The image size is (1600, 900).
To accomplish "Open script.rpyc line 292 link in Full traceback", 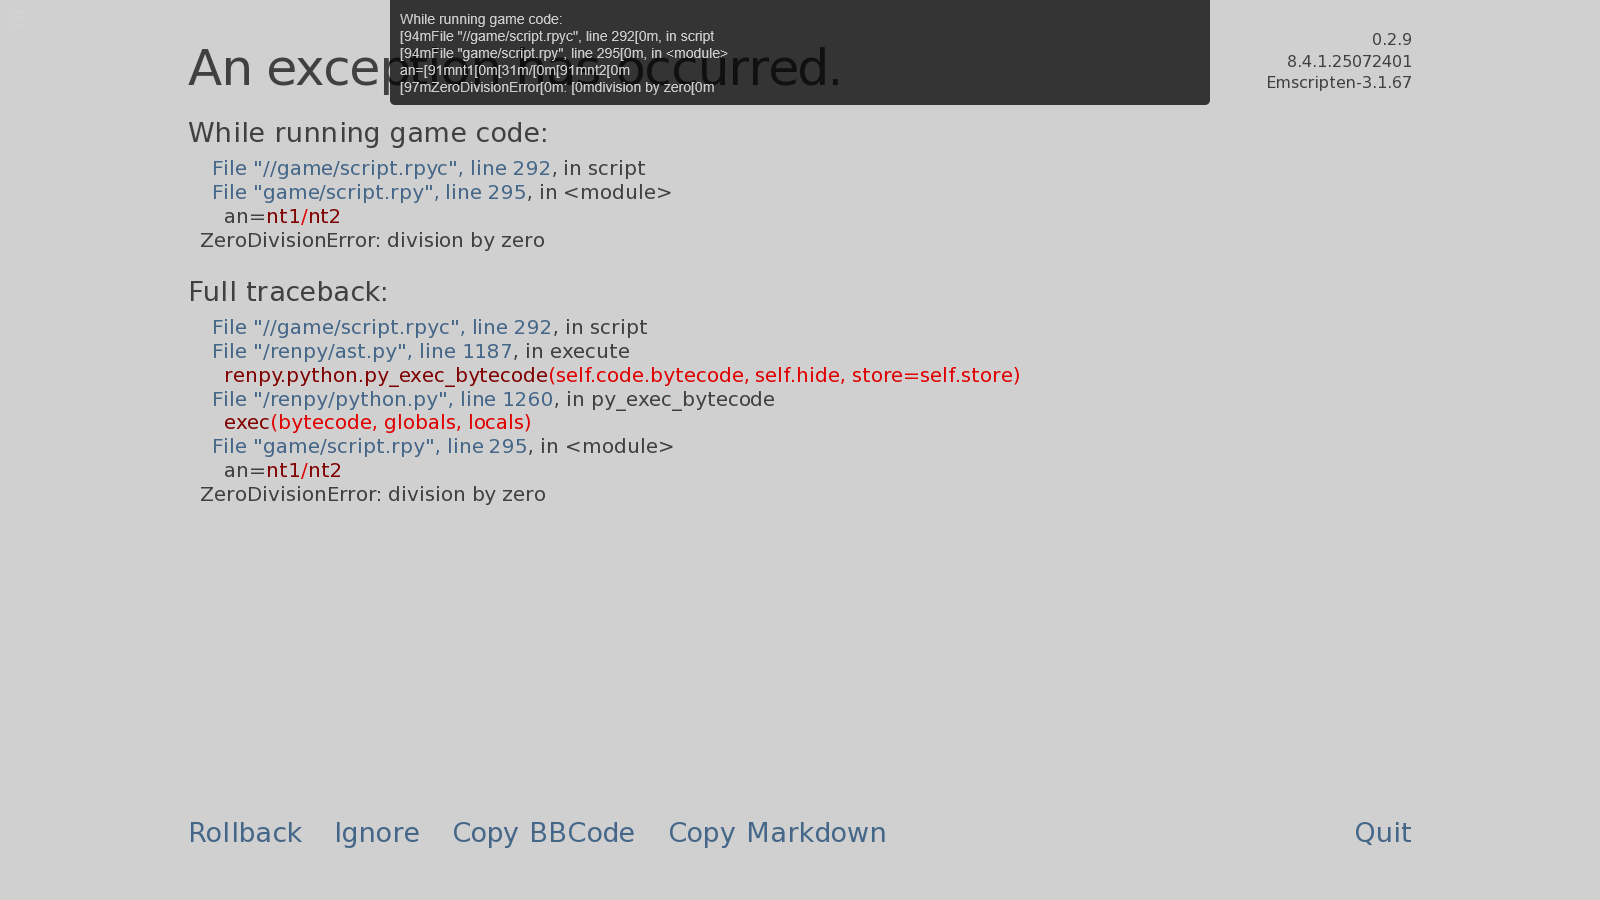I will 382,327.
